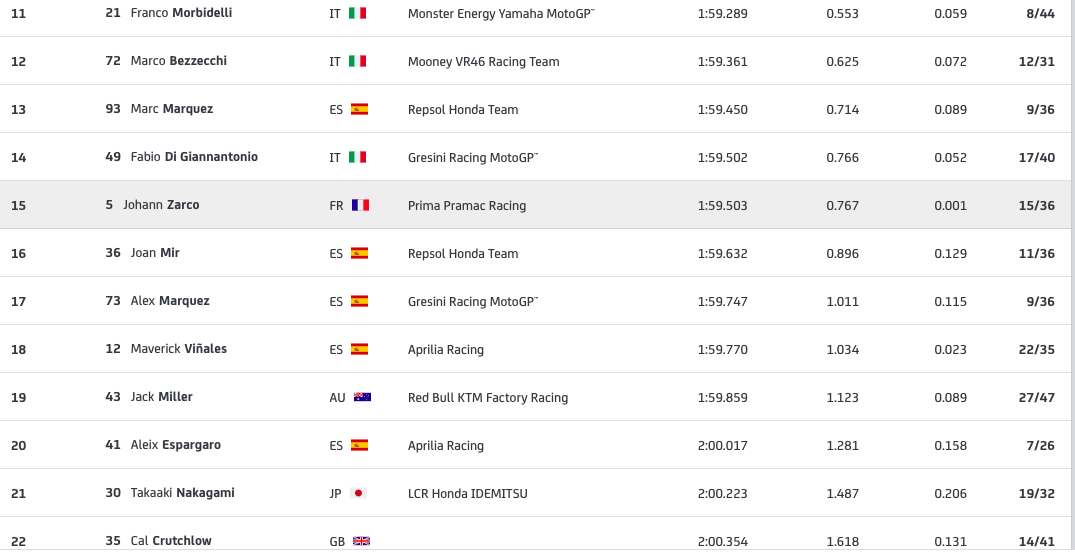Click the Spanish flag in Marc Marquez row
Viewport: 1075px width, 552px height.
(x=359, y=109)
